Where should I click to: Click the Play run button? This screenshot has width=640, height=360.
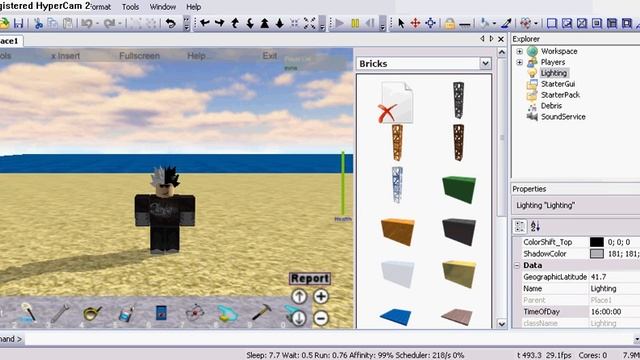[339, 23]
